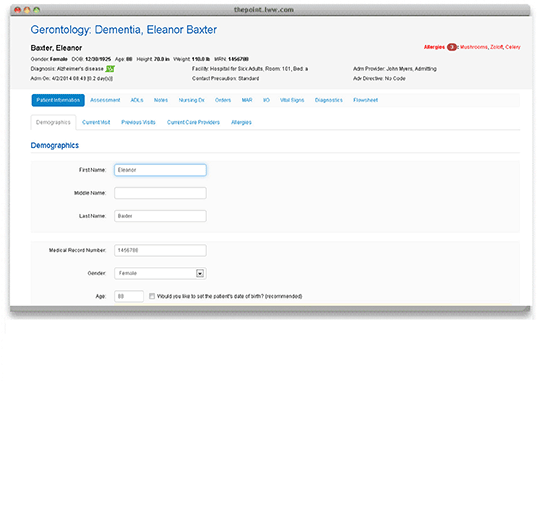Open the Current Care Providers sub-tab
Screen dimensions: 539x520
pos(193,122)
